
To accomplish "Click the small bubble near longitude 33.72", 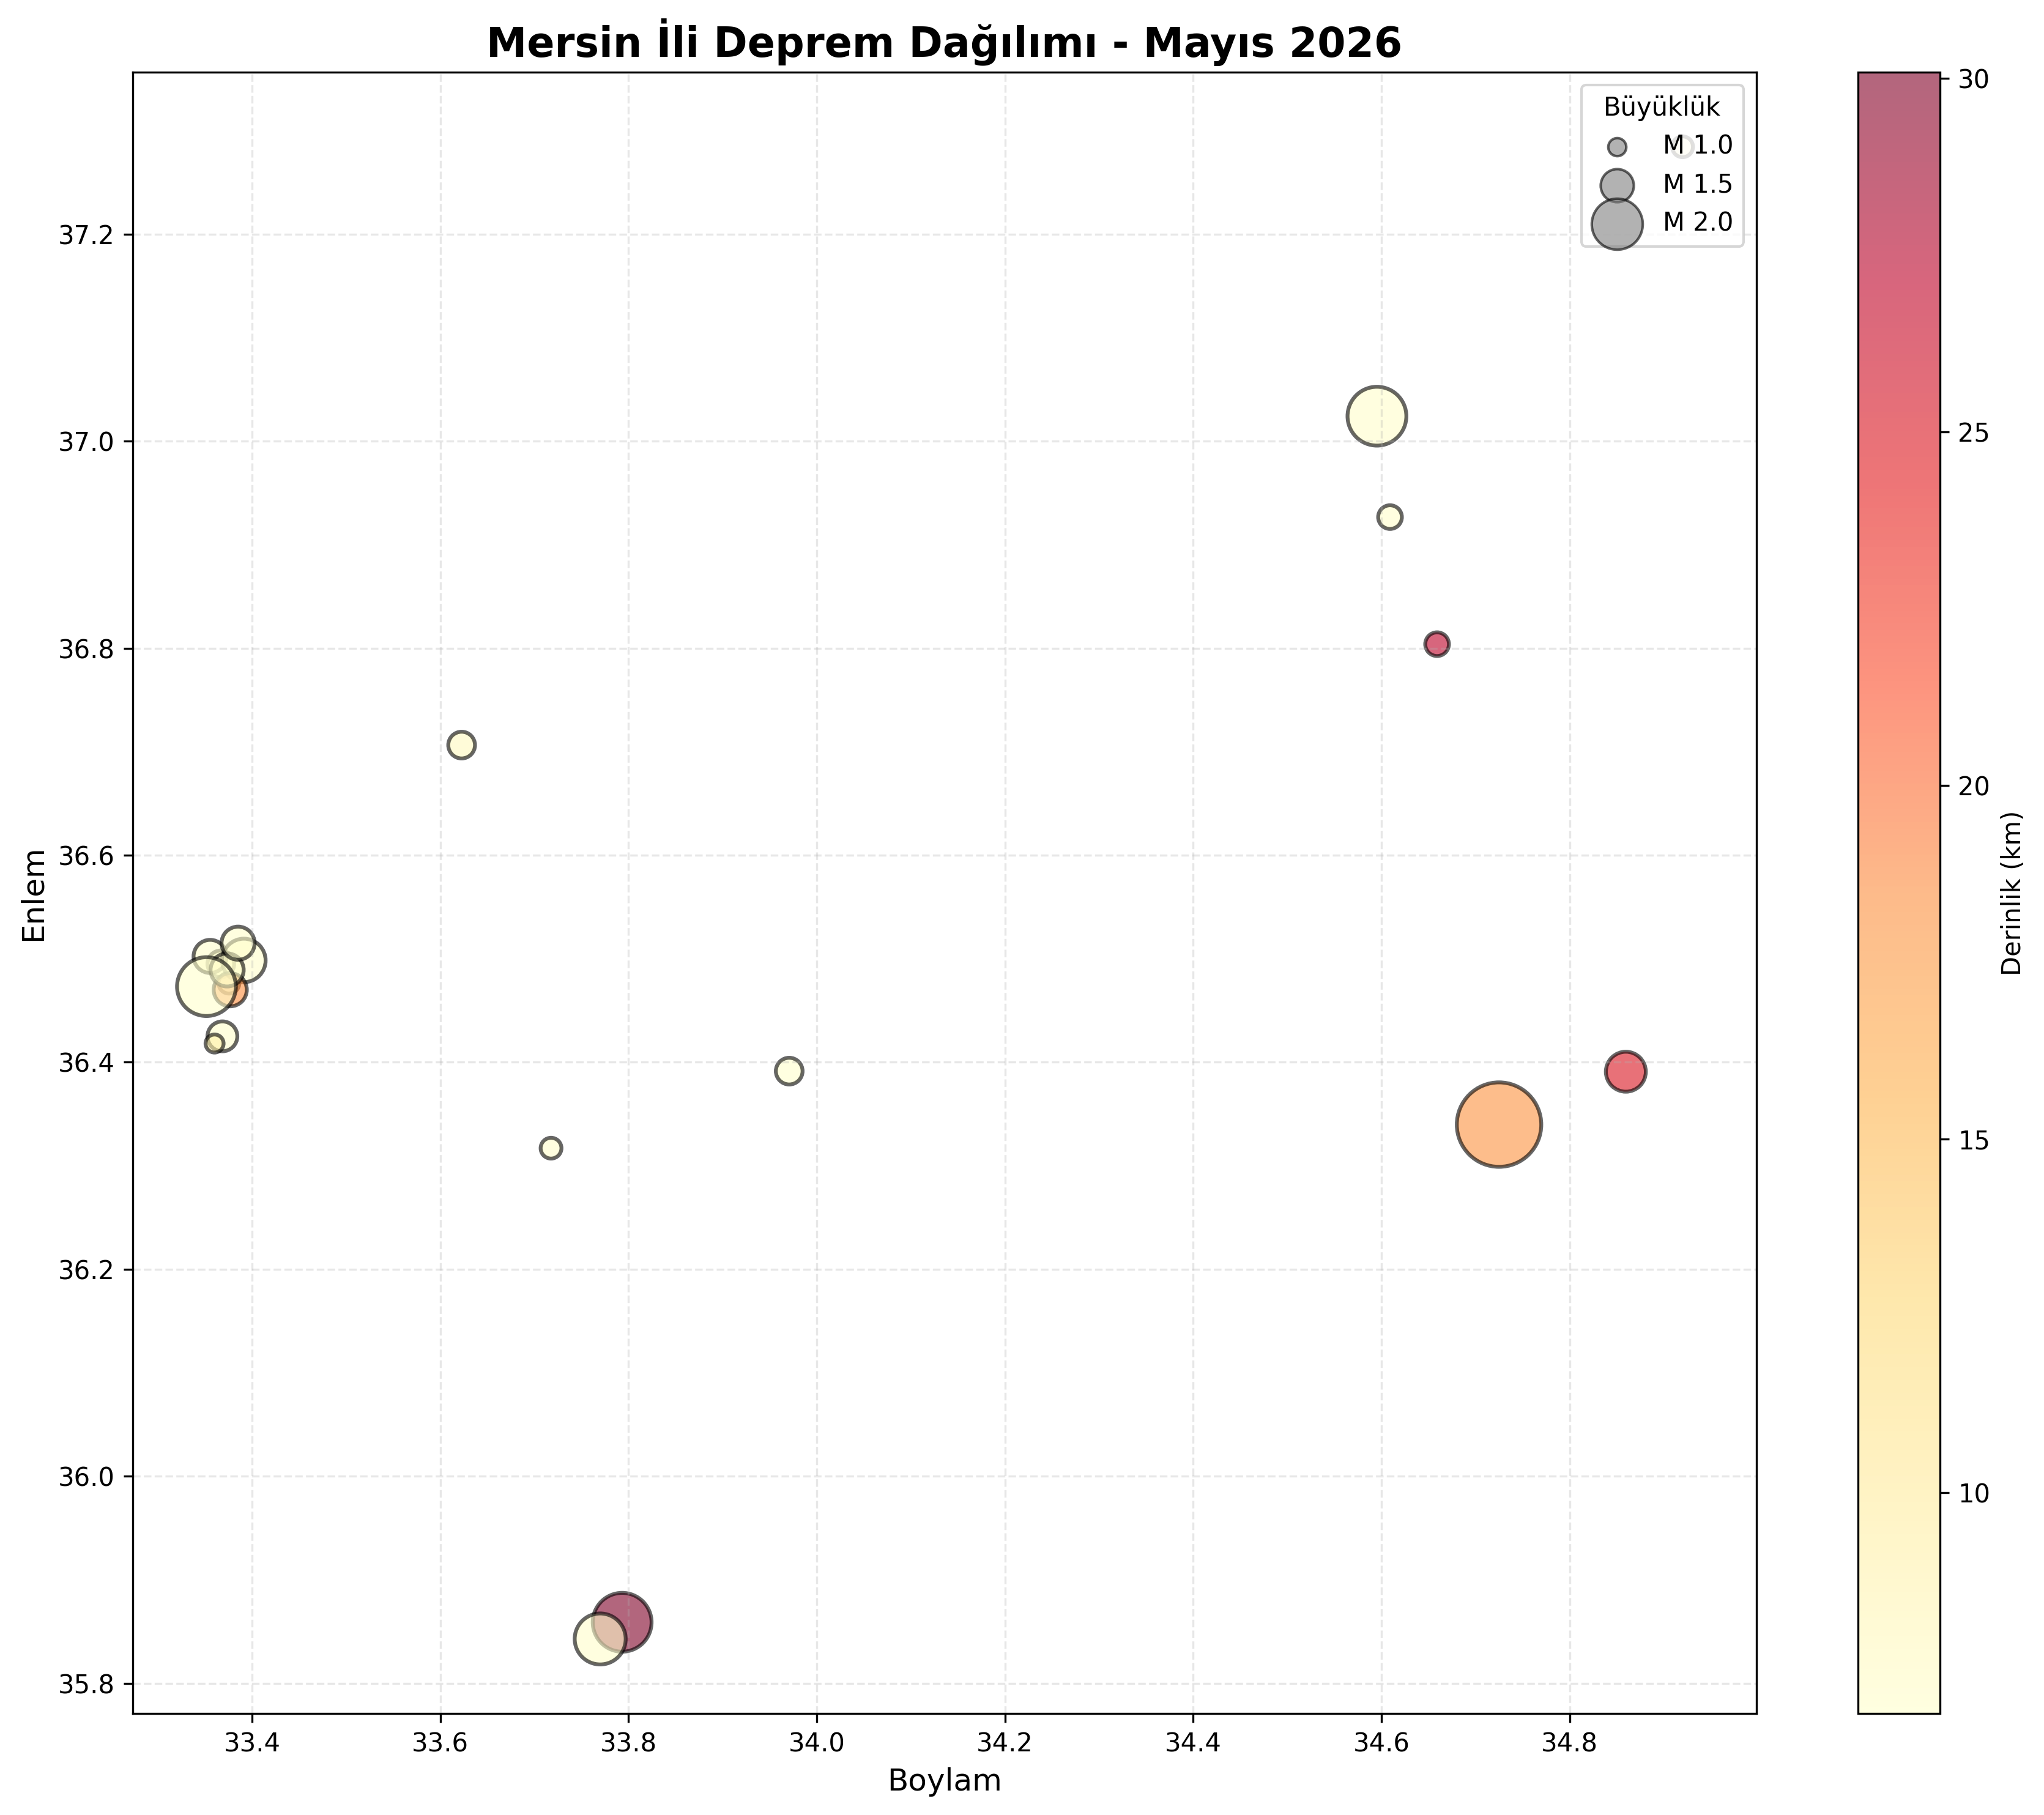I will tap(550, 1148).
